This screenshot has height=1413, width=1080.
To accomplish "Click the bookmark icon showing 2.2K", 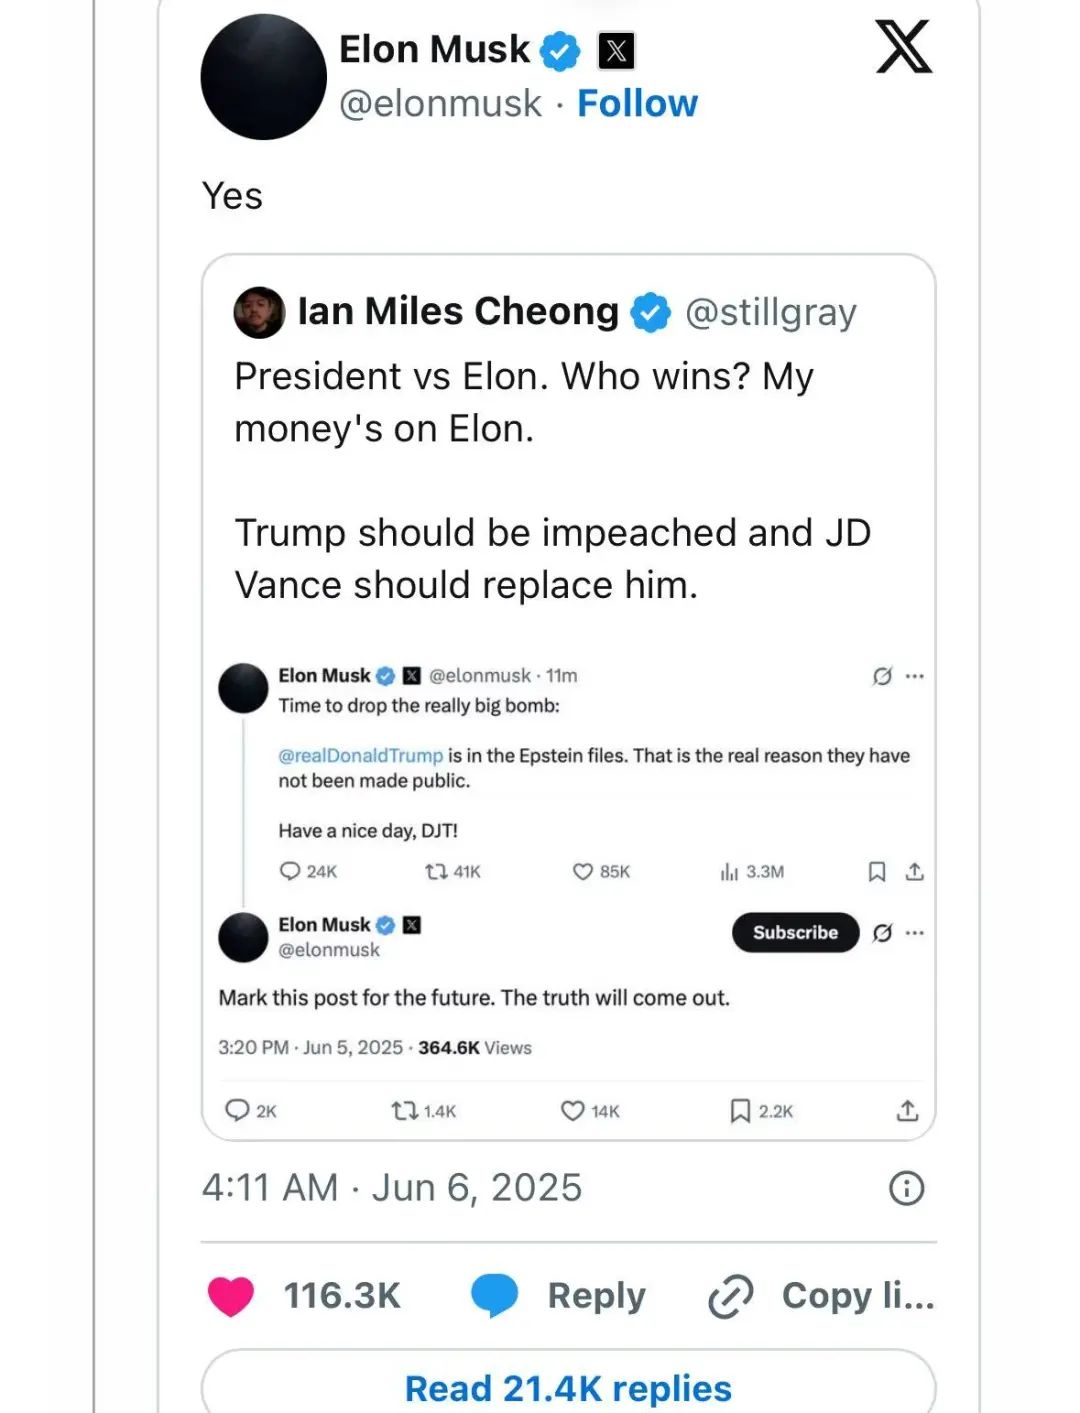I will coord(740,1111).
